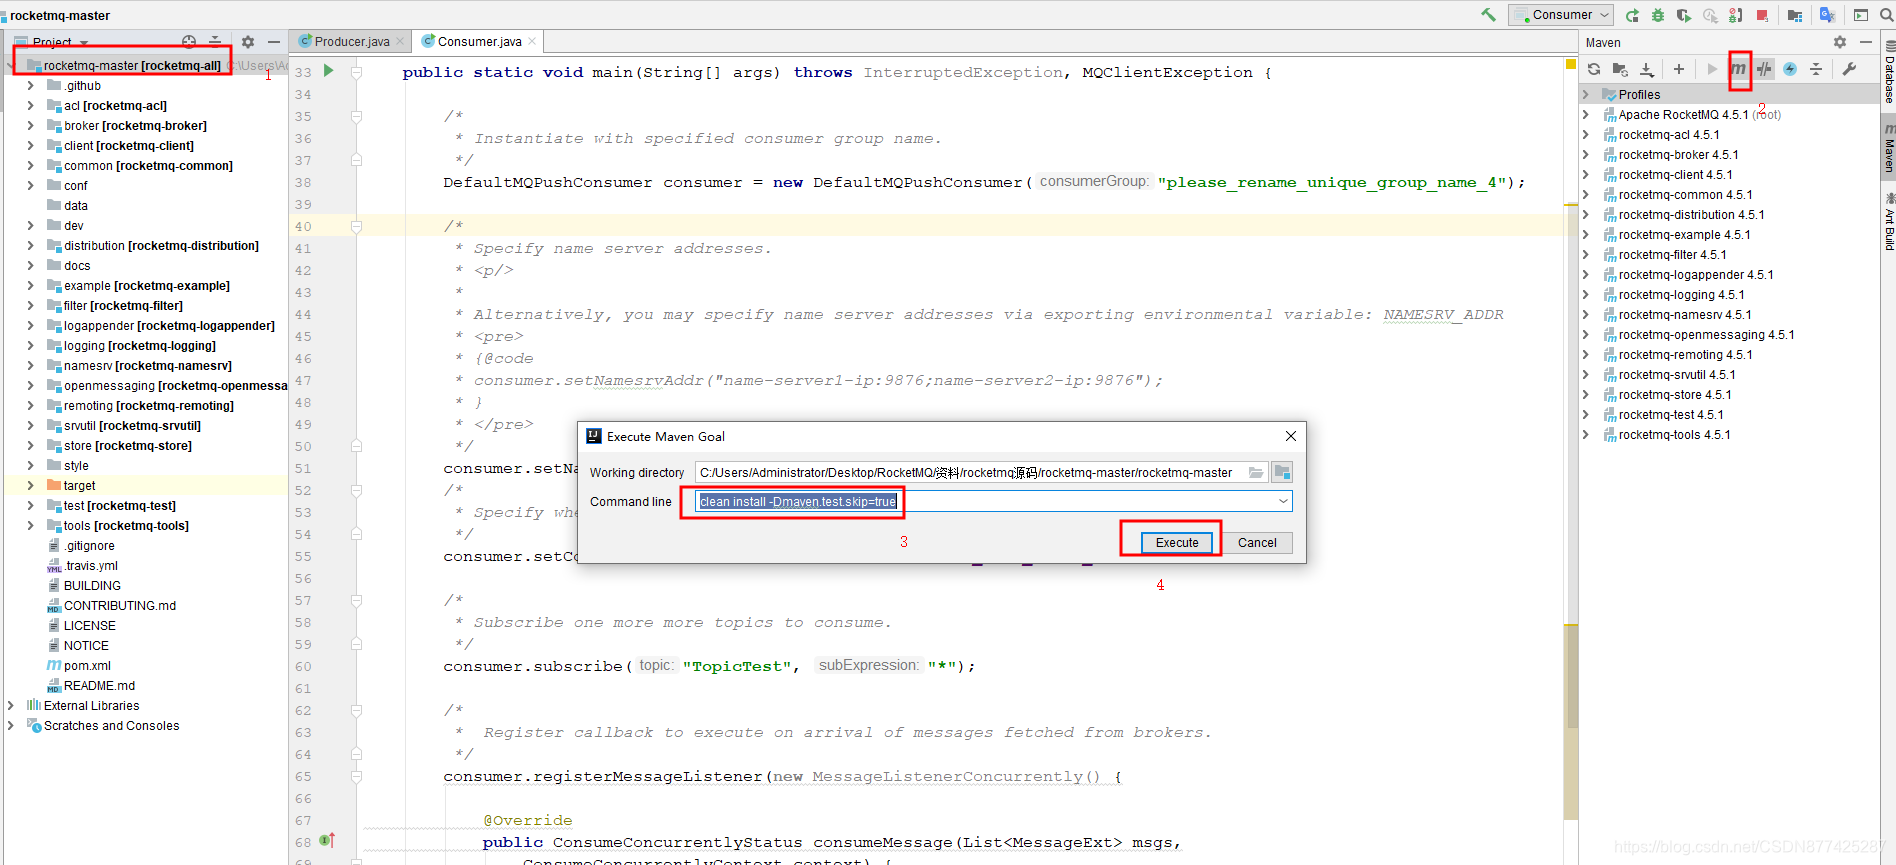Click the run gutter arrow beside main method

click(328, 71)
